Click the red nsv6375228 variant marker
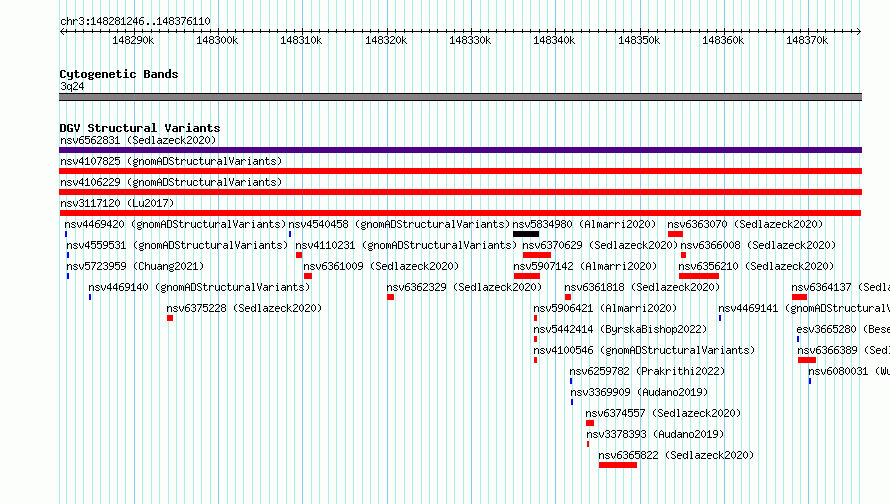Image resolution: width=890 pixels, height=504 pixels. (x=170, y=318)
